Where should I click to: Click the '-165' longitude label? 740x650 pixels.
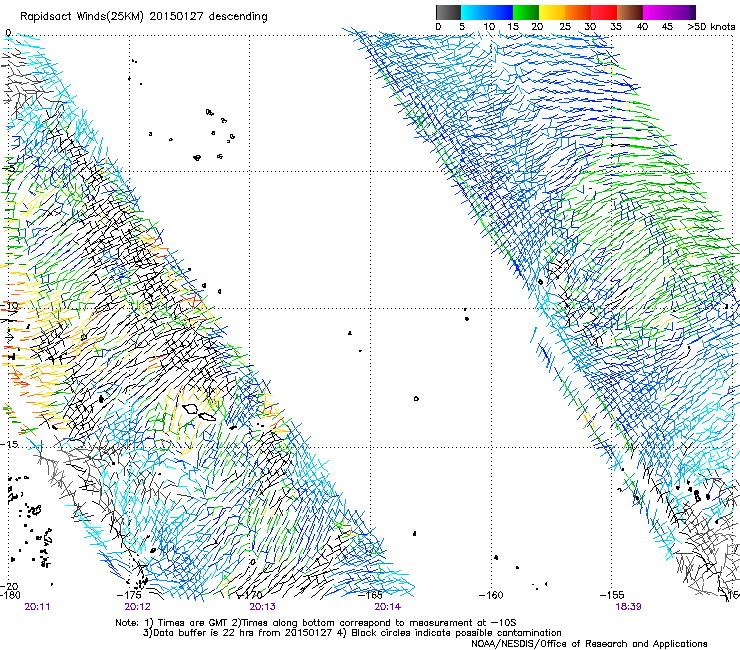click(370, 595)
